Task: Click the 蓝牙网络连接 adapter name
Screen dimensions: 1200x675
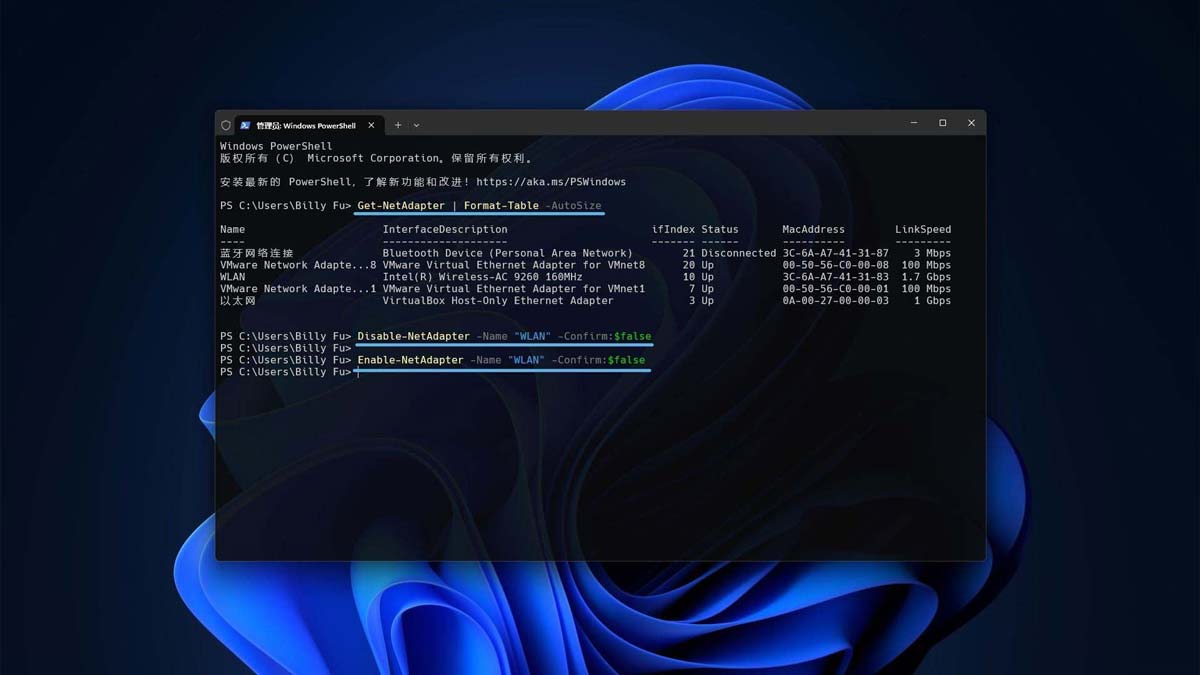Action: coord(257,253)
